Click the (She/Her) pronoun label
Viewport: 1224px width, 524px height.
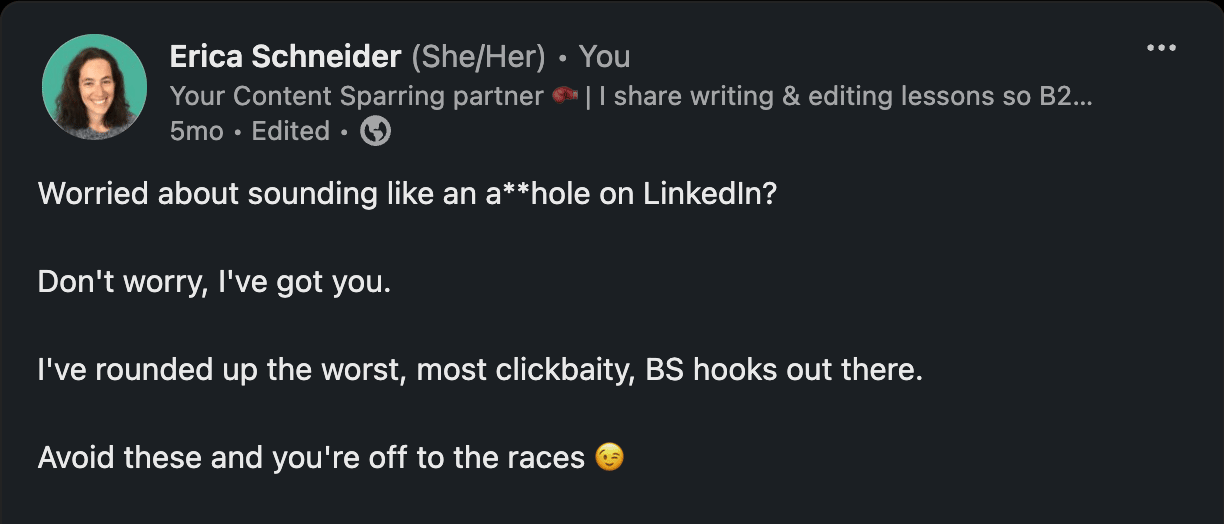(478, 57)
